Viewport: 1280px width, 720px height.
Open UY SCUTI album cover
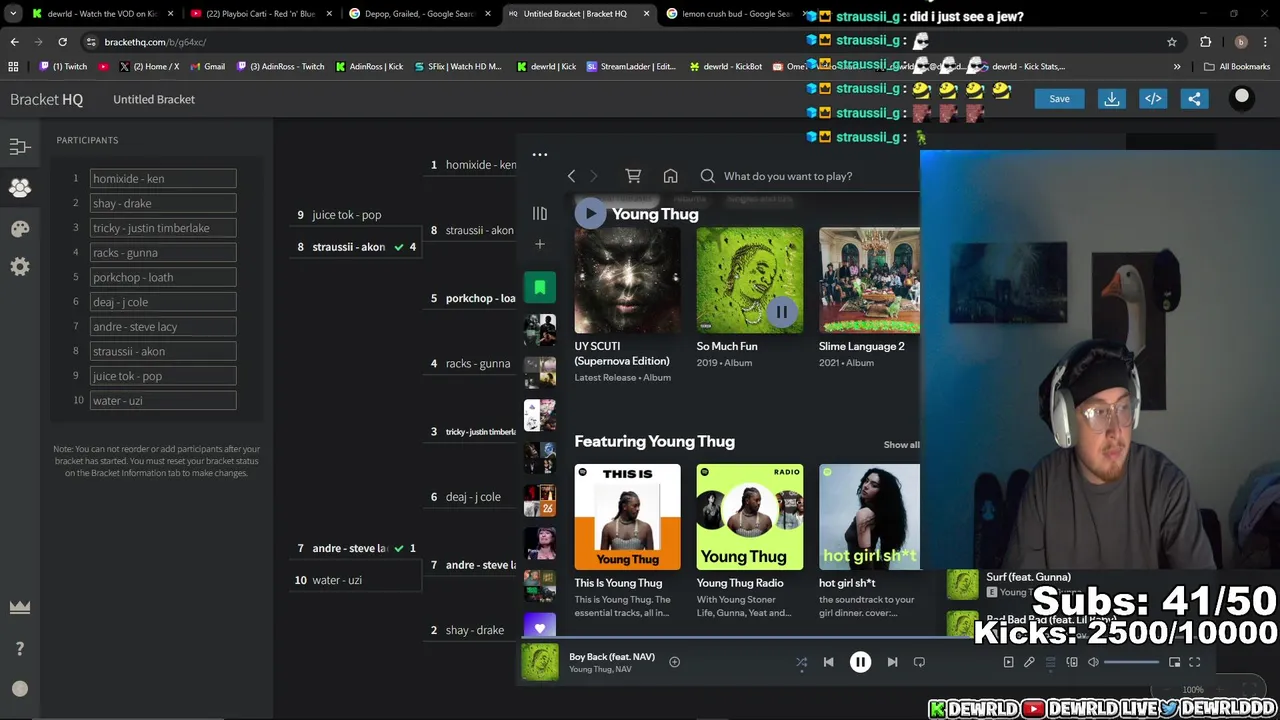point(627,280)
